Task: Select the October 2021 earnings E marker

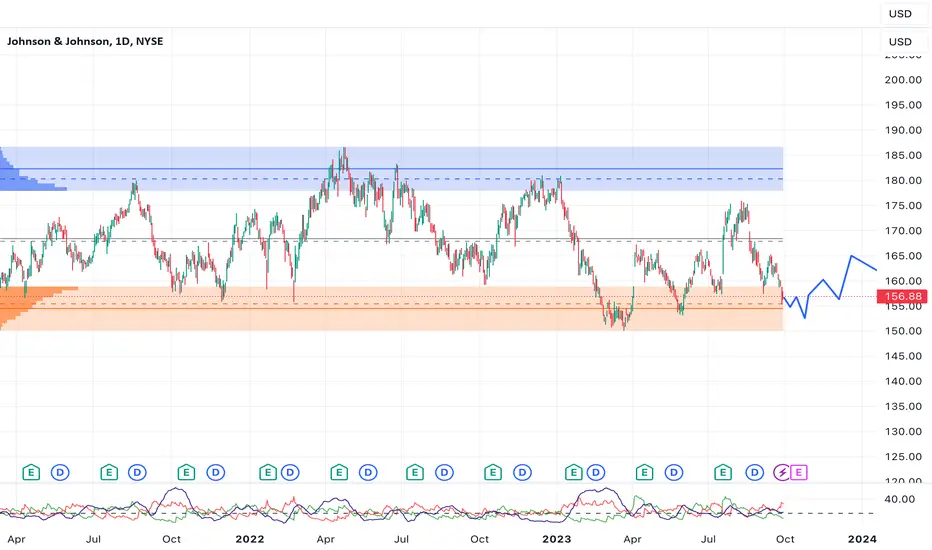Action: (x=186, y=473)
